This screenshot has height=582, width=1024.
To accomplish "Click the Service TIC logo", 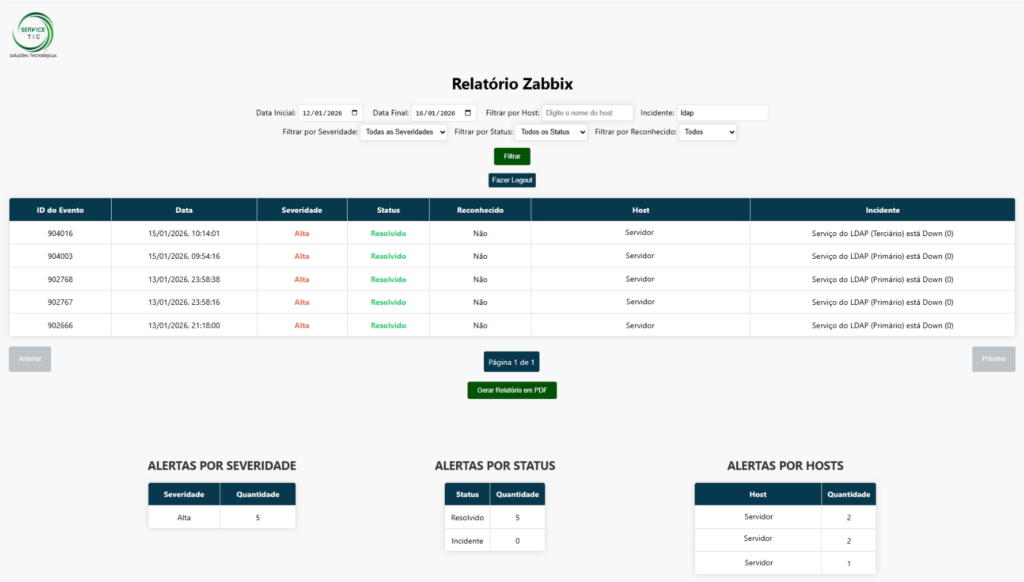I will coord(34,35).
